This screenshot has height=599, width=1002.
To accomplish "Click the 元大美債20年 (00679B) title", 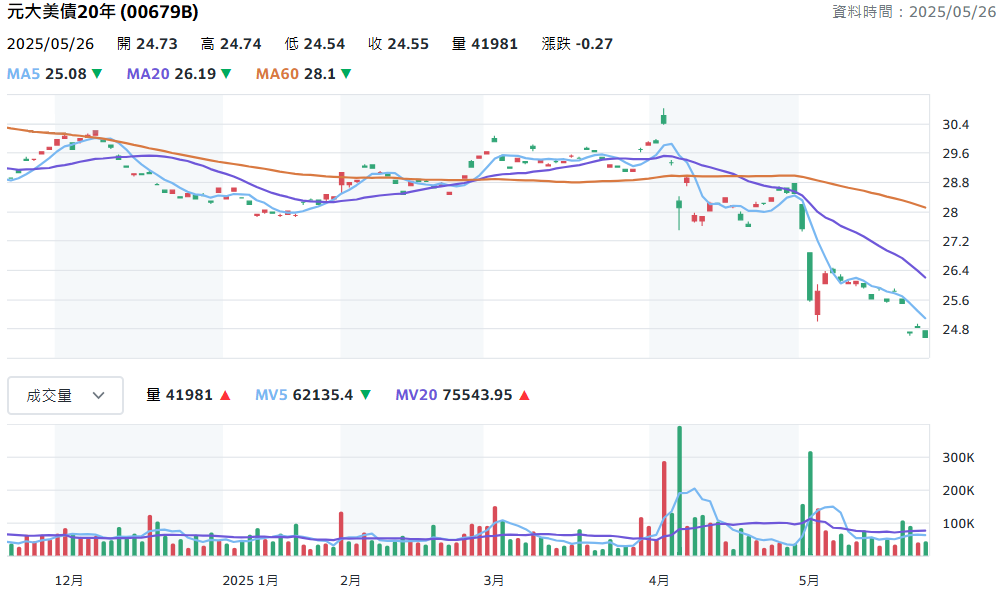I will tap(102, 12).
